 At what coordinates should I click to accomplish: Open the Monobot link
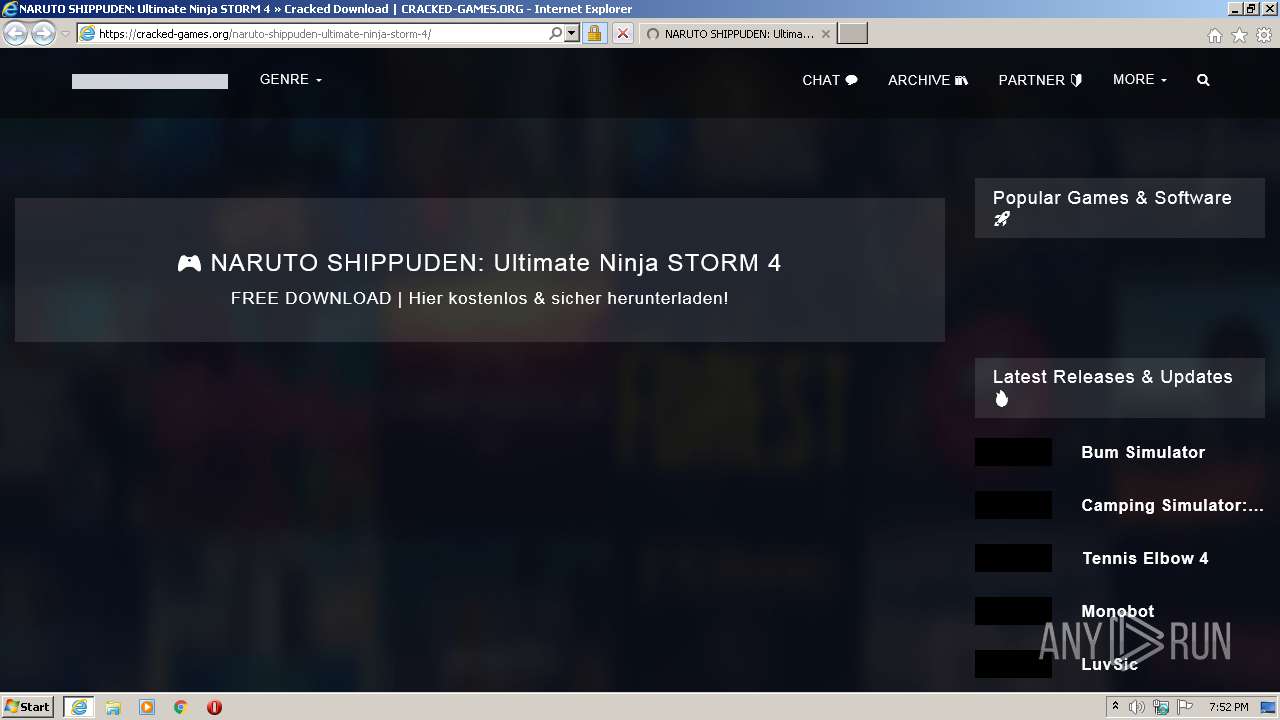pyautogui.click(x=1118, y=611)
